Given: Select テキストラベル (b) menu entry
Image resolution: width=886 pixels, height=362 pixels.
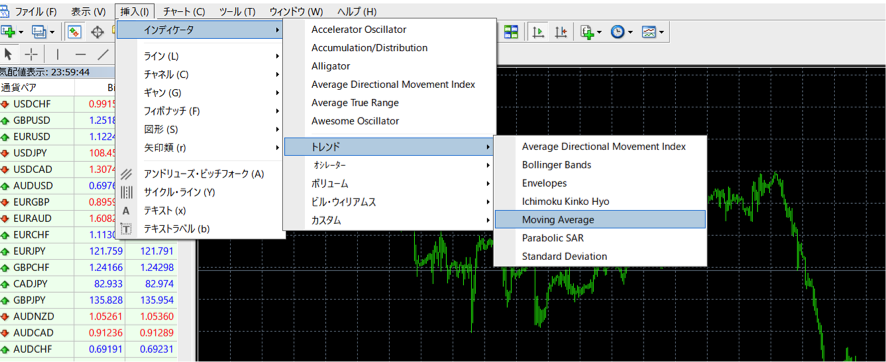Looking at the screenshot, I should (x=201, y=229).
